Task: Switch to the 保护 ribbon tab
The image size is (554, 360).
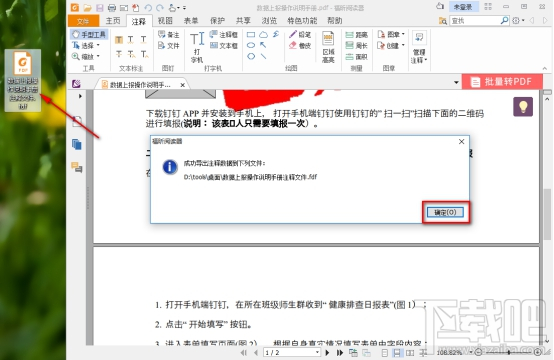Action: point(217,21)
